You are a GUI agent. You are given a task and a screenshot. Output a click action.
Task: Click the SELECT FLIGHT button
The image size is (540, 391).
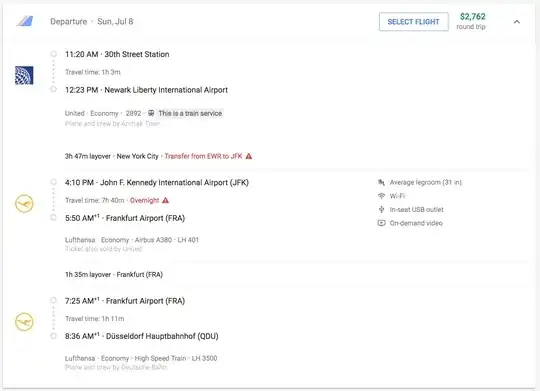pyautogui.click(x=414, y=22)
